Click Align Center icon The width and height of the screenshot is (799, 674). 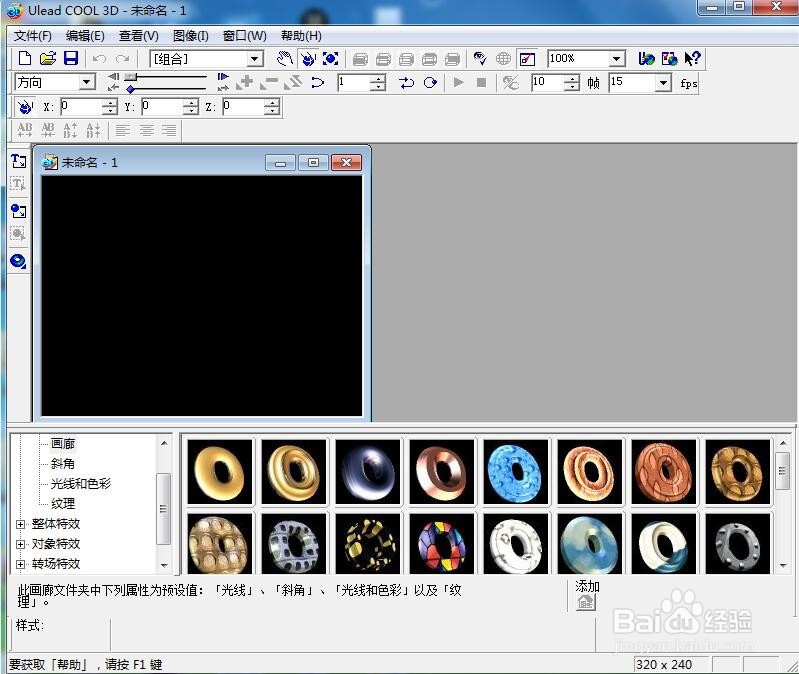click(146, 131)
